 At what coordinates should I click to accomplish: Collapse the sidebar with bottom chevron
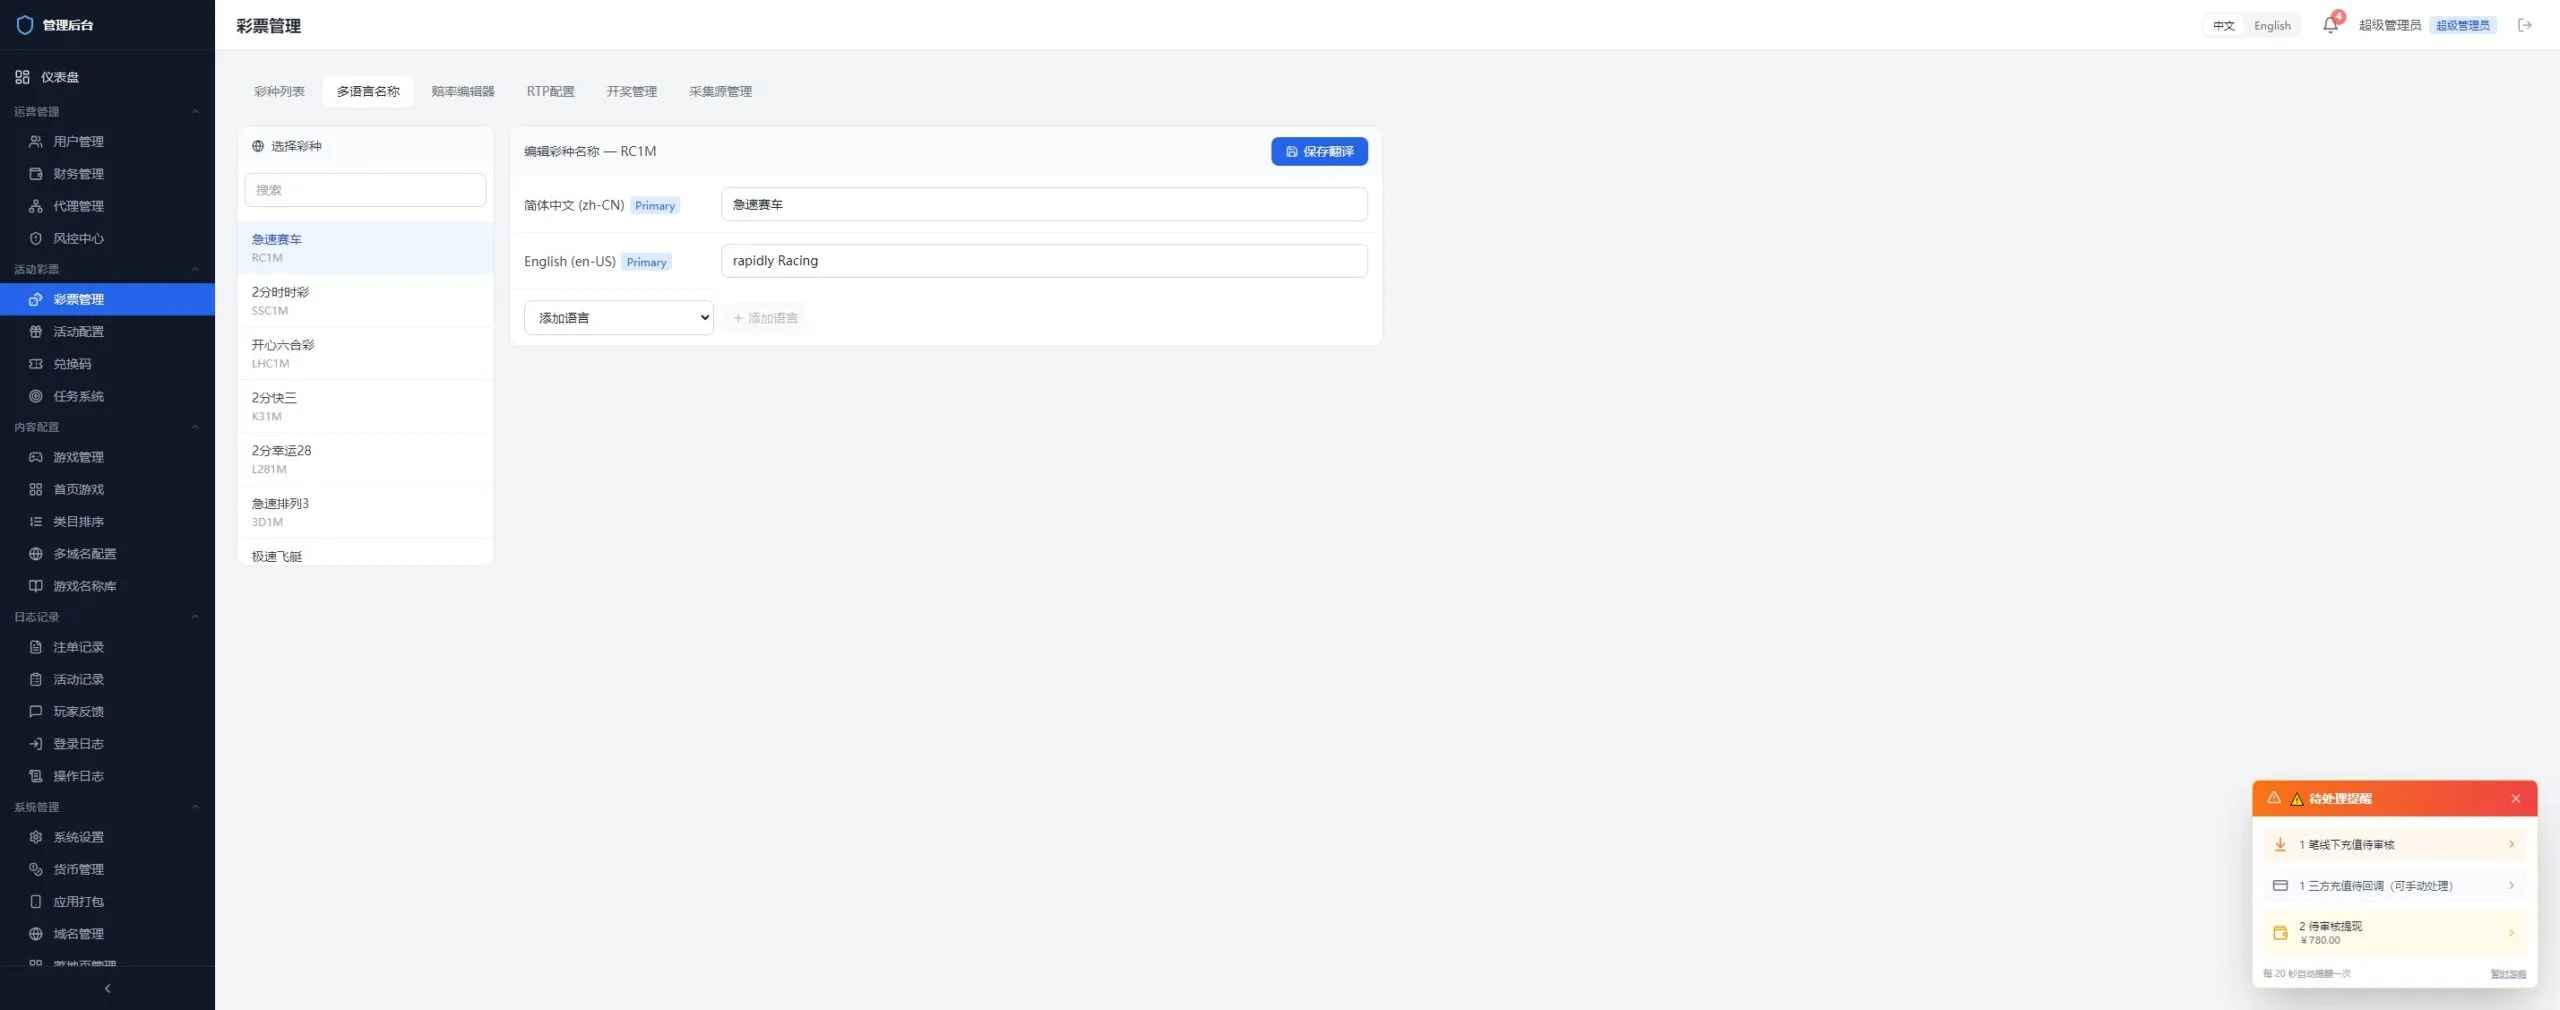pos(107,988)
